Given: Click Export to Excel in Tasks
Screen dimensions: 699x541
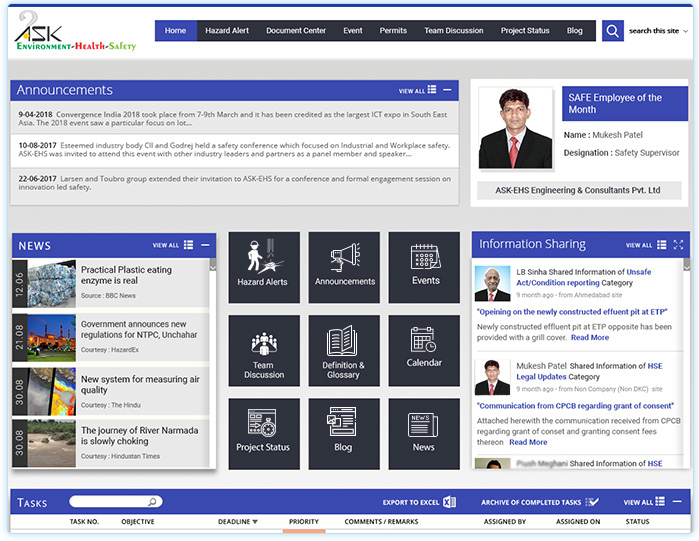Looking at the screenshot, I should [419, 502].
